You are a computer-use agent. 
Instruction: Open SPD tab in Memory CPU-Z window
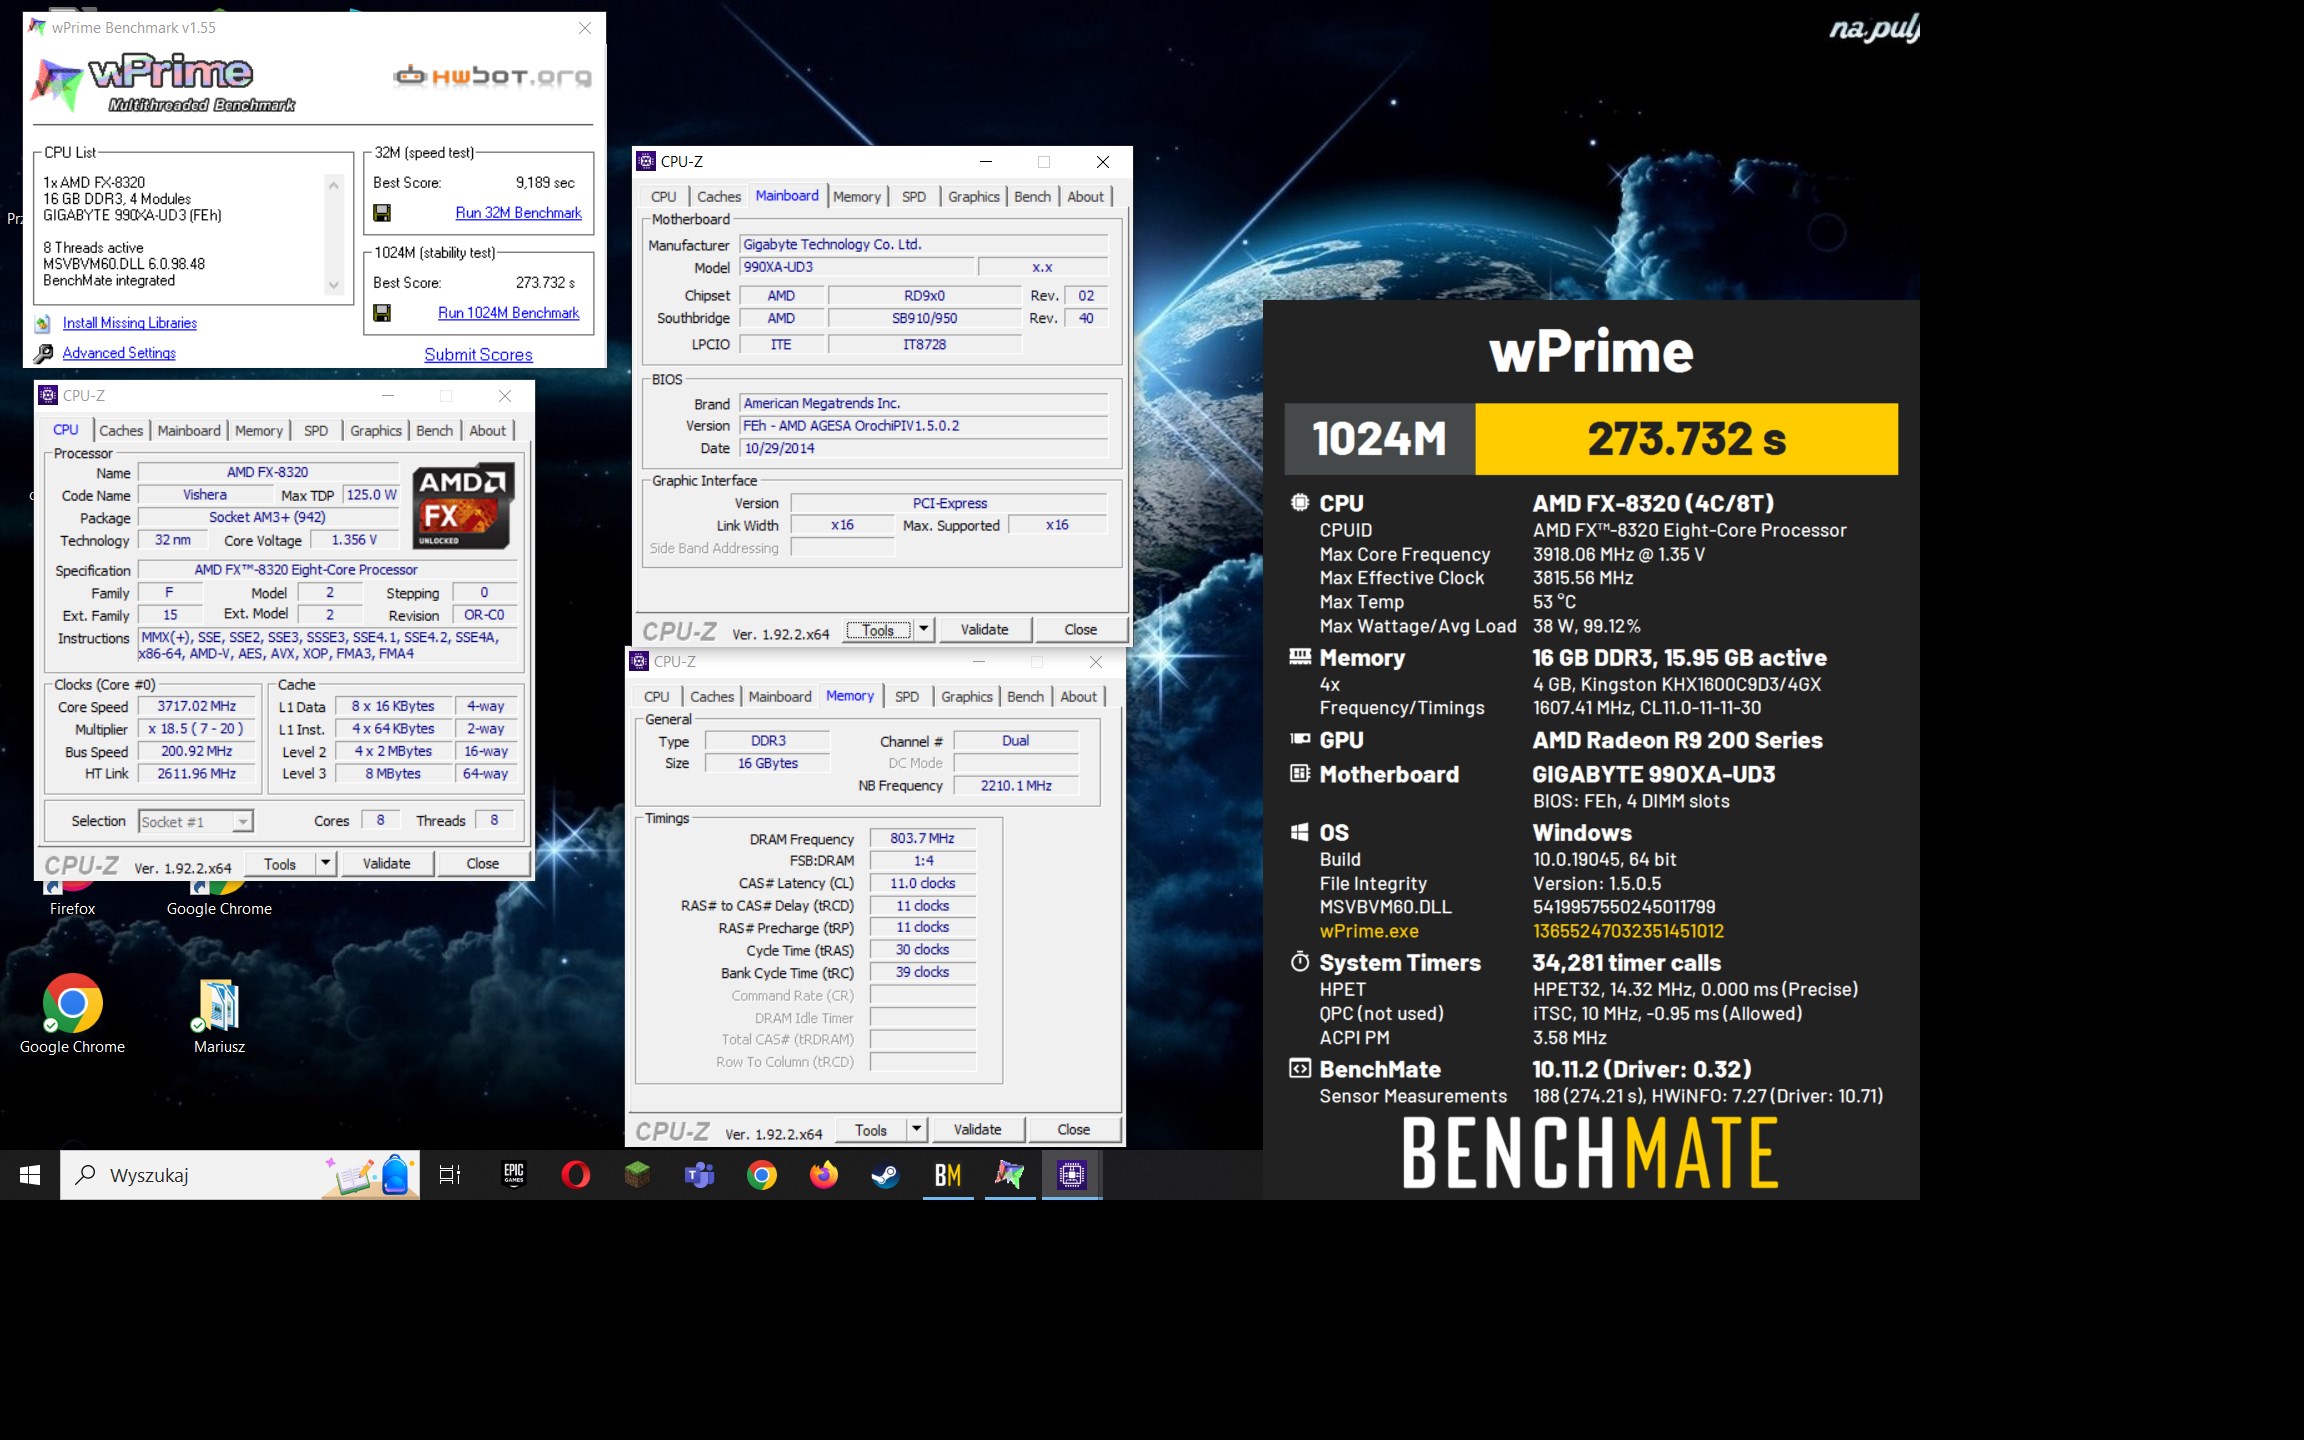[907, 697]
